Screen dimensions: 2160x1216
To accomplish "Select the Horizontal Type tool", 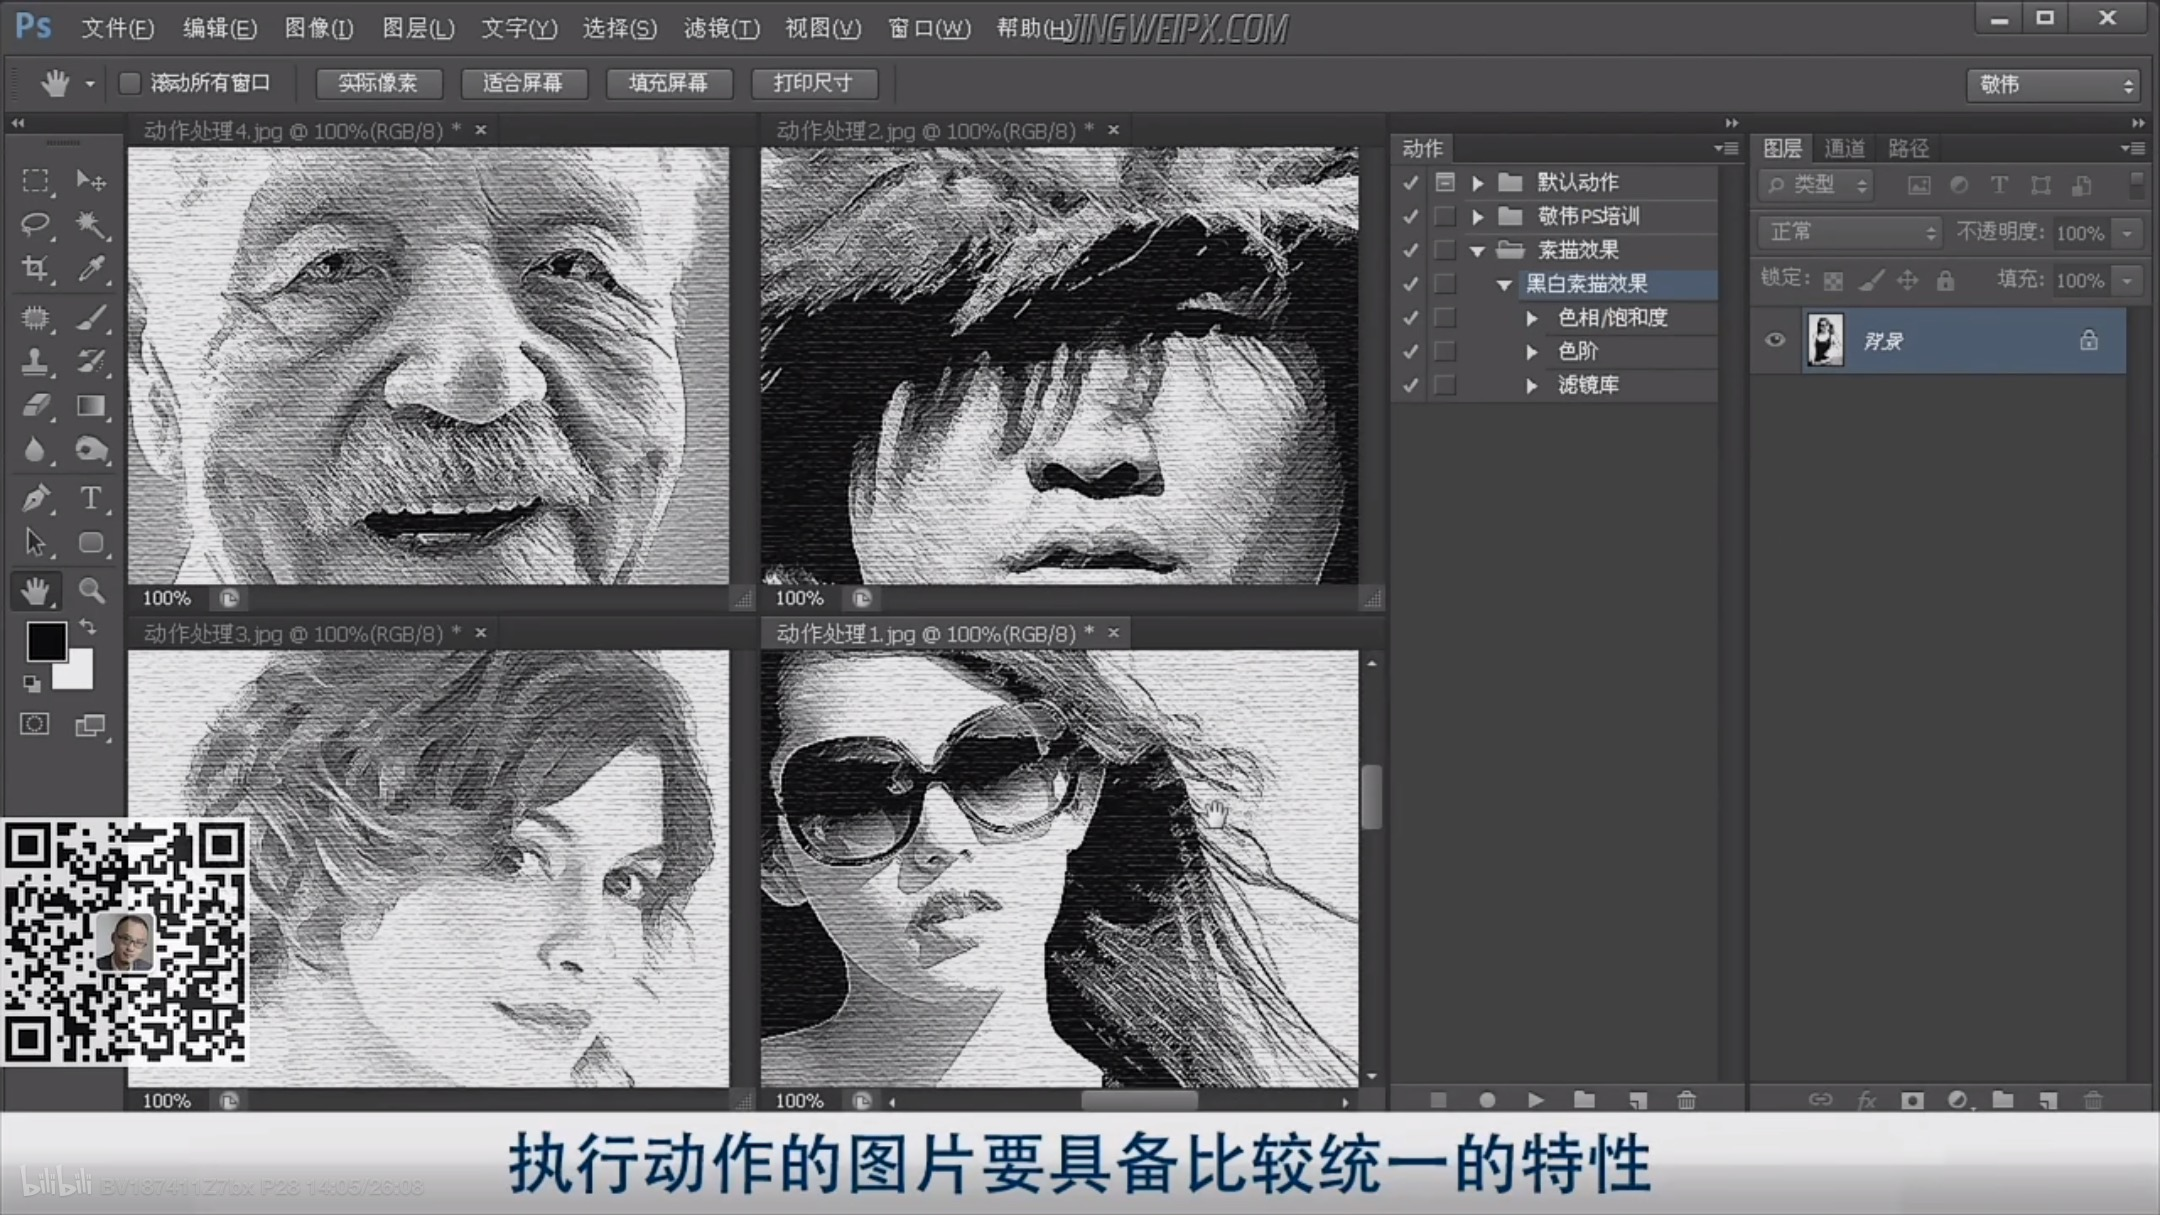I will point(91,497).
